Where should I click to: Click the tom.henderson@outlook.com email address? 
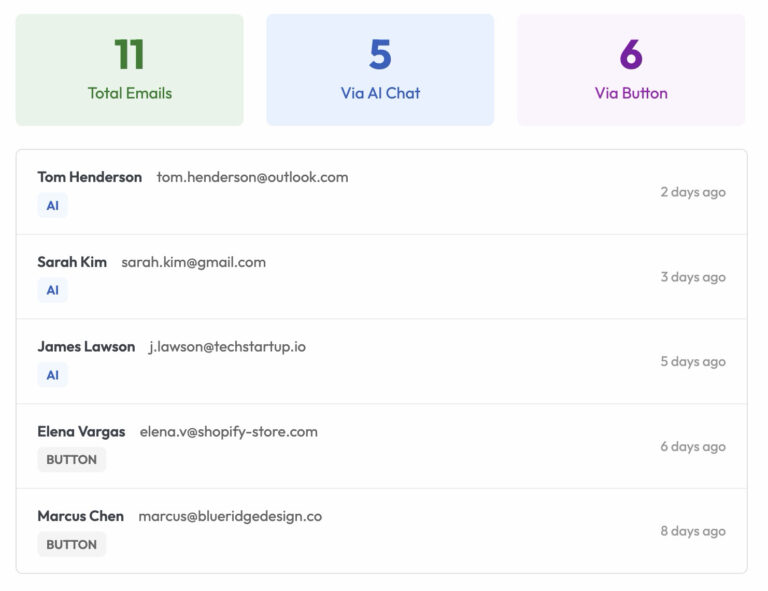[252, 177]
